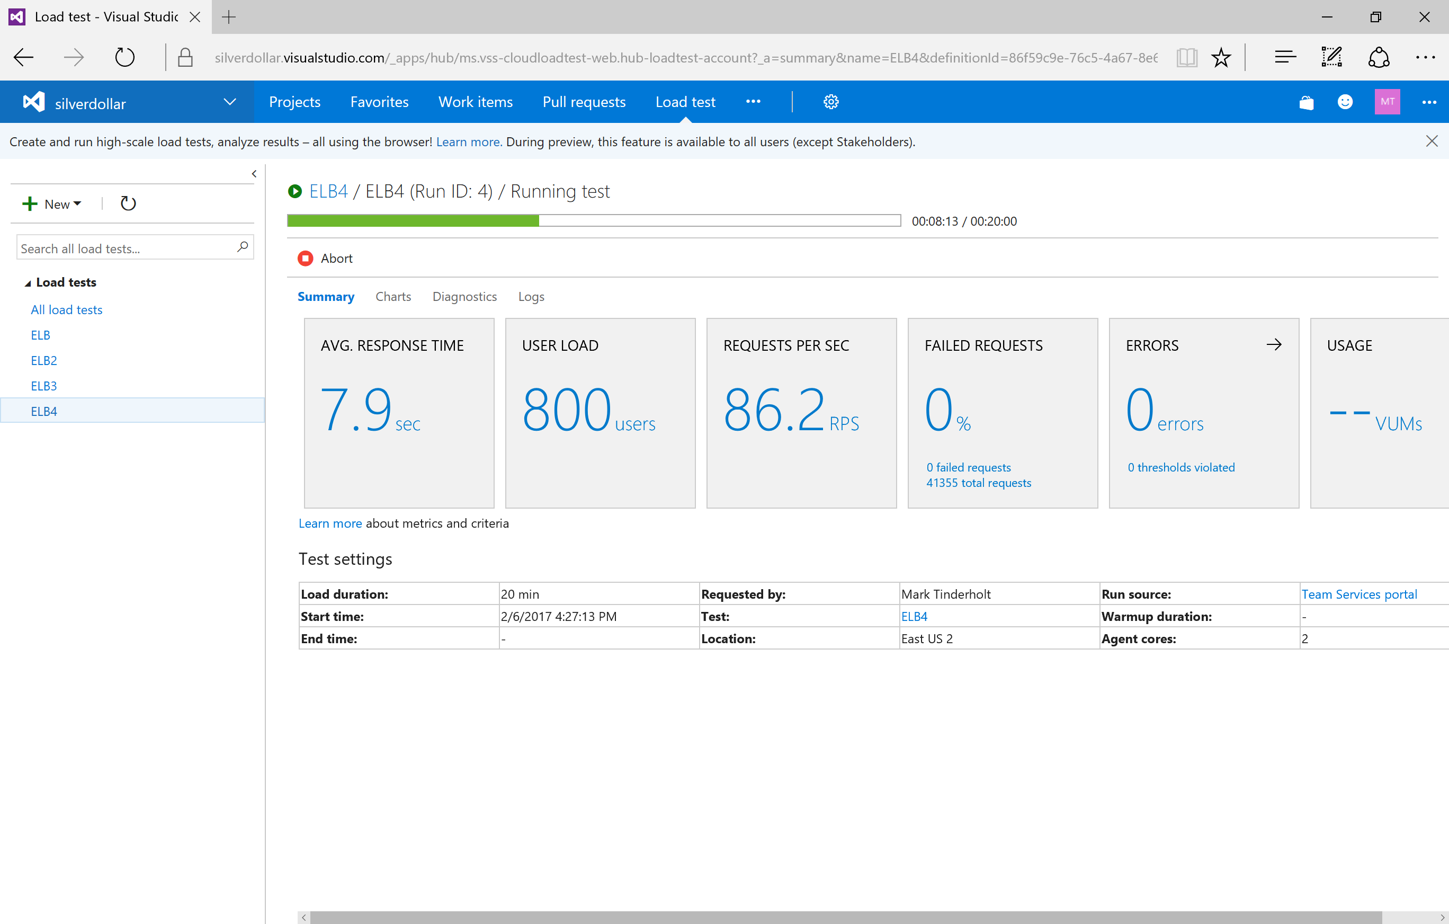Image resolution: width=1450 pixels, height=924 pixels.
Task: Open the Projects menu
Action: click(295, 102)
